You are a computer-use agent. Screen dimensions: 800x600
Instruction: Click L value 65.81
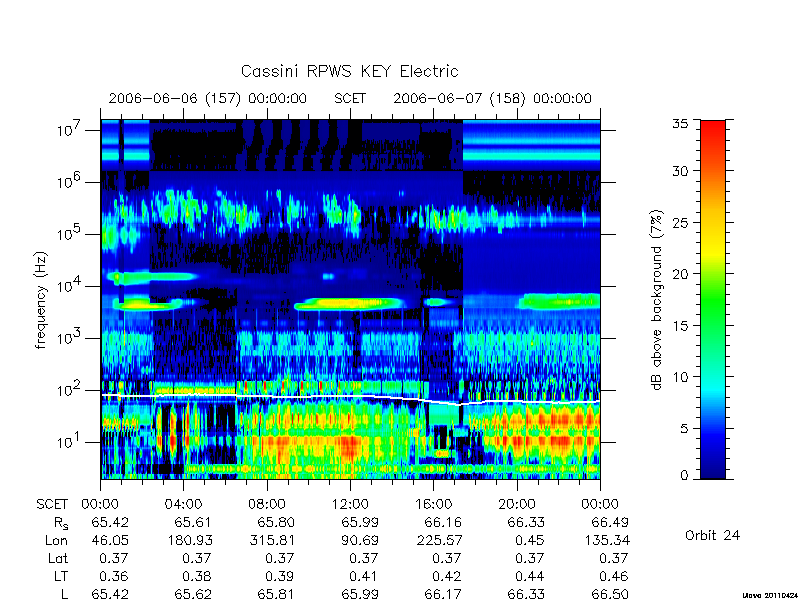[x=276, y=594]
